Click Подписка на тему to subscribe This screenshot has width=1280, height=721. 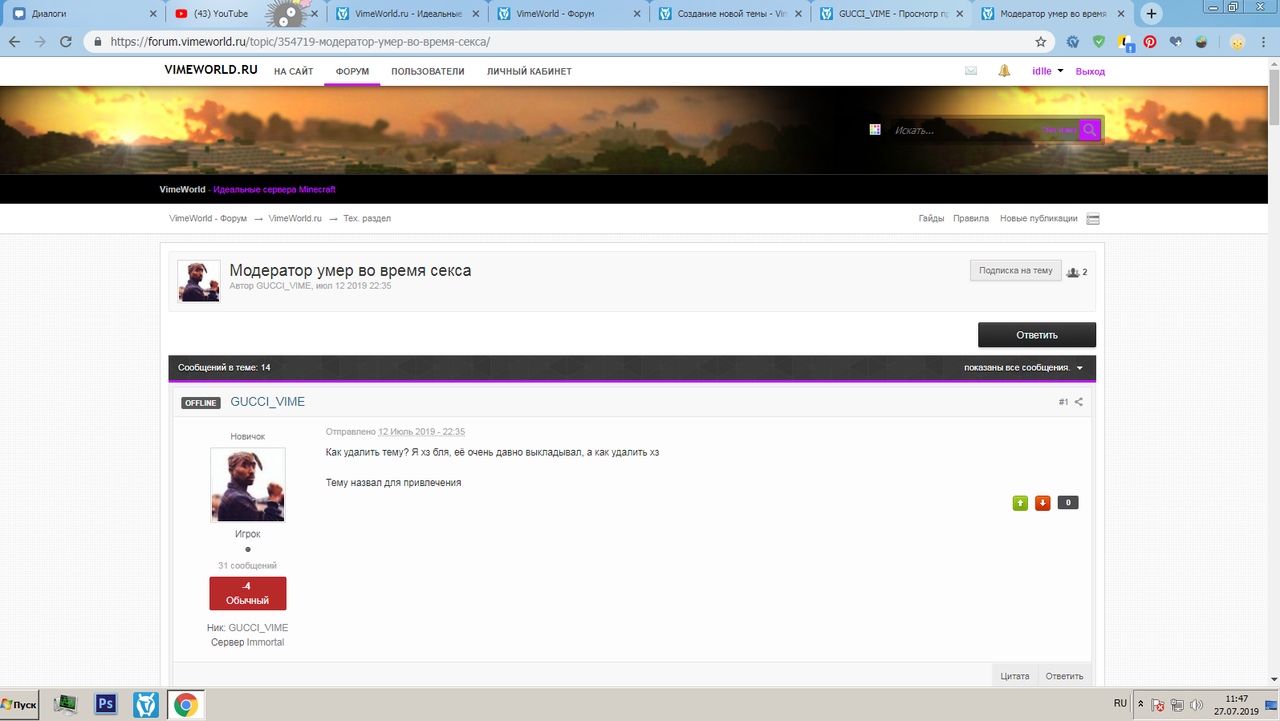[1015, 270]
